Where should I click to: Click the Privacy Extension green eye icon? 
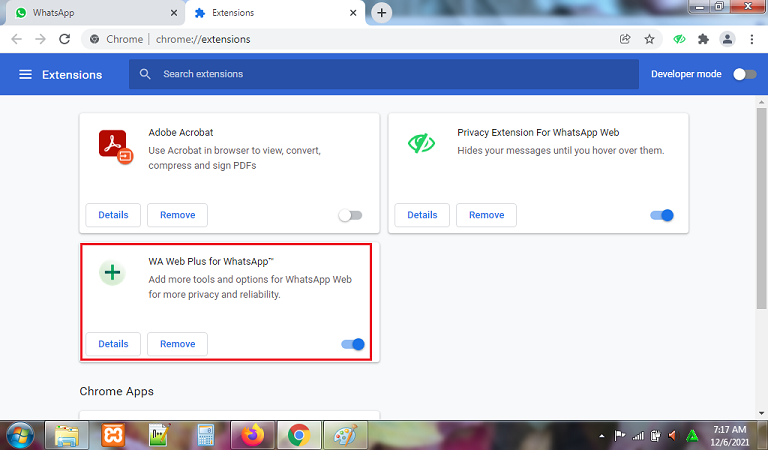421,143
